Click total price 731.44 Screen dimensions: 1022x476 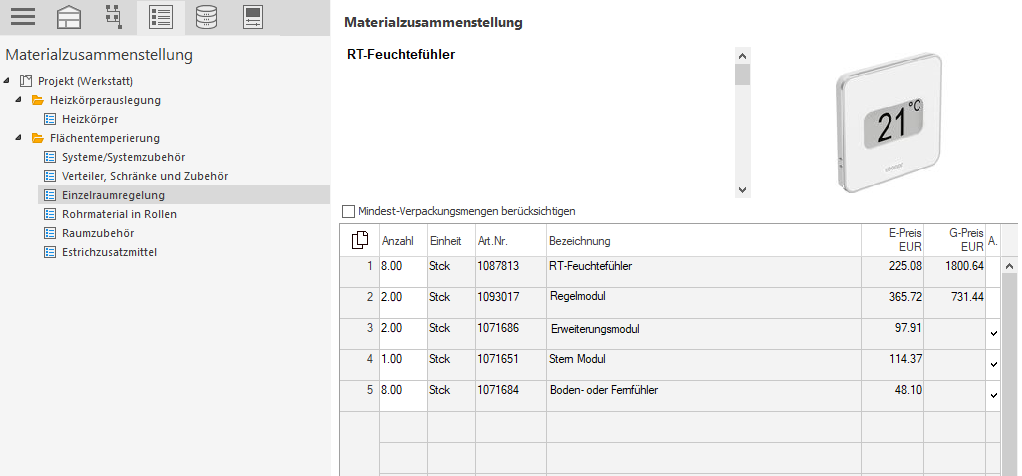point(969,297)
